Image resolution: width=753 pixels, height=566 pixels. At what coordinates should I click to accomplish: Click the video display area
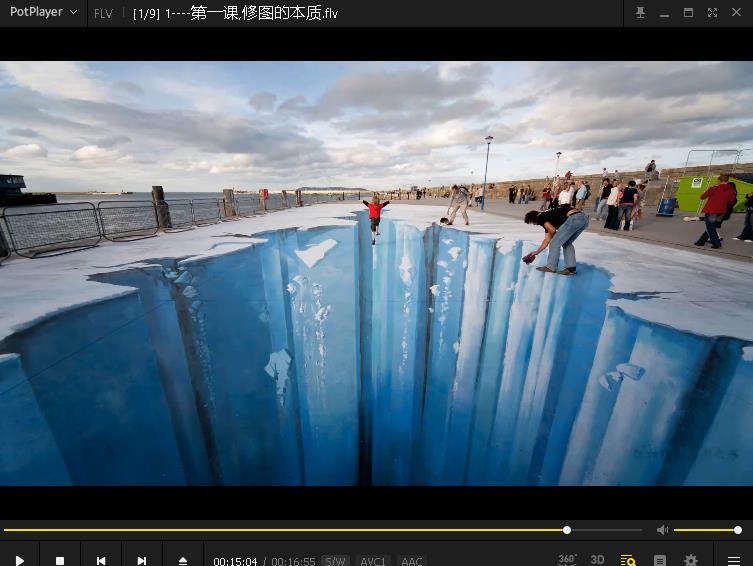[x=376, y=273]
